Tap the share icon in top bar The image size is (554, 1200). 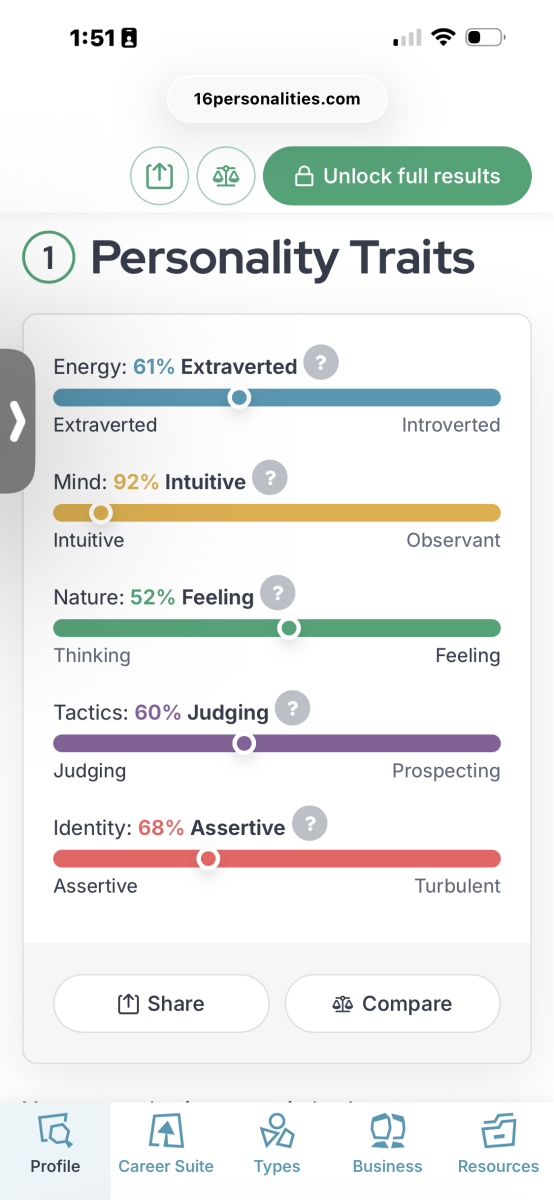point(160,176)
